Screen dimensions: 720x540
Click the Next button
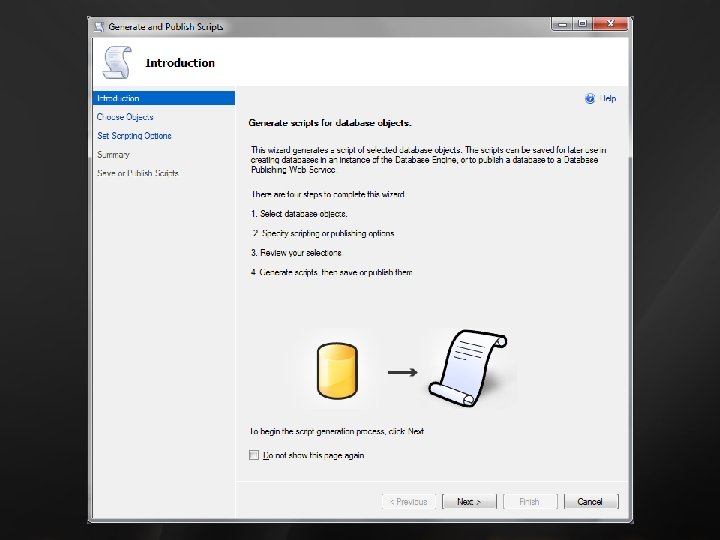pyautogui.click(x=469, y=501)
